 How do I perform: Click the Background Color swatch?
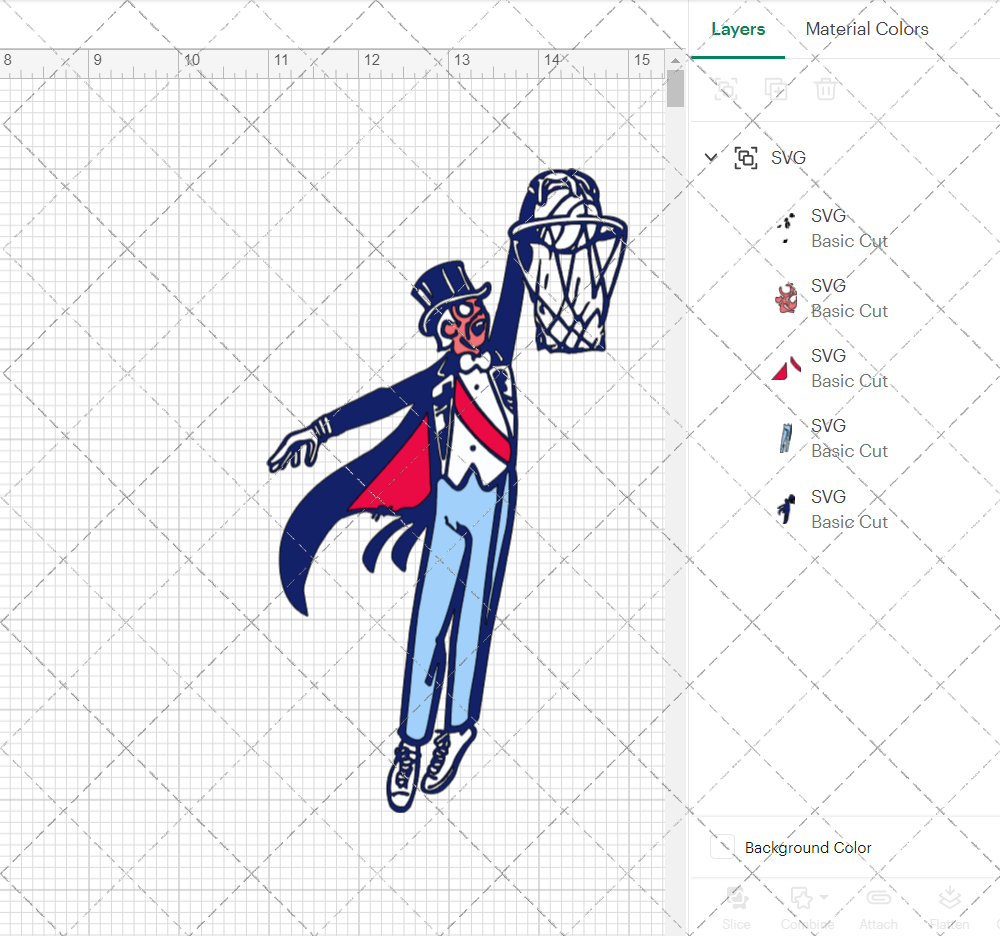pyautogui.click(x=722, y=847)
